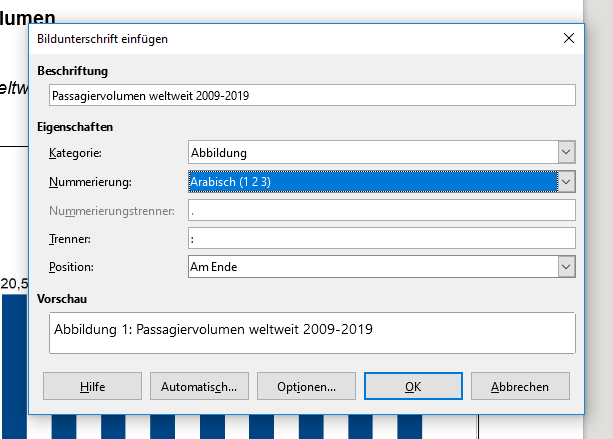The image size is (613, 439).
Task: Click the dialog title Bildunterschrift einfügen
Action: click(102, 39)
